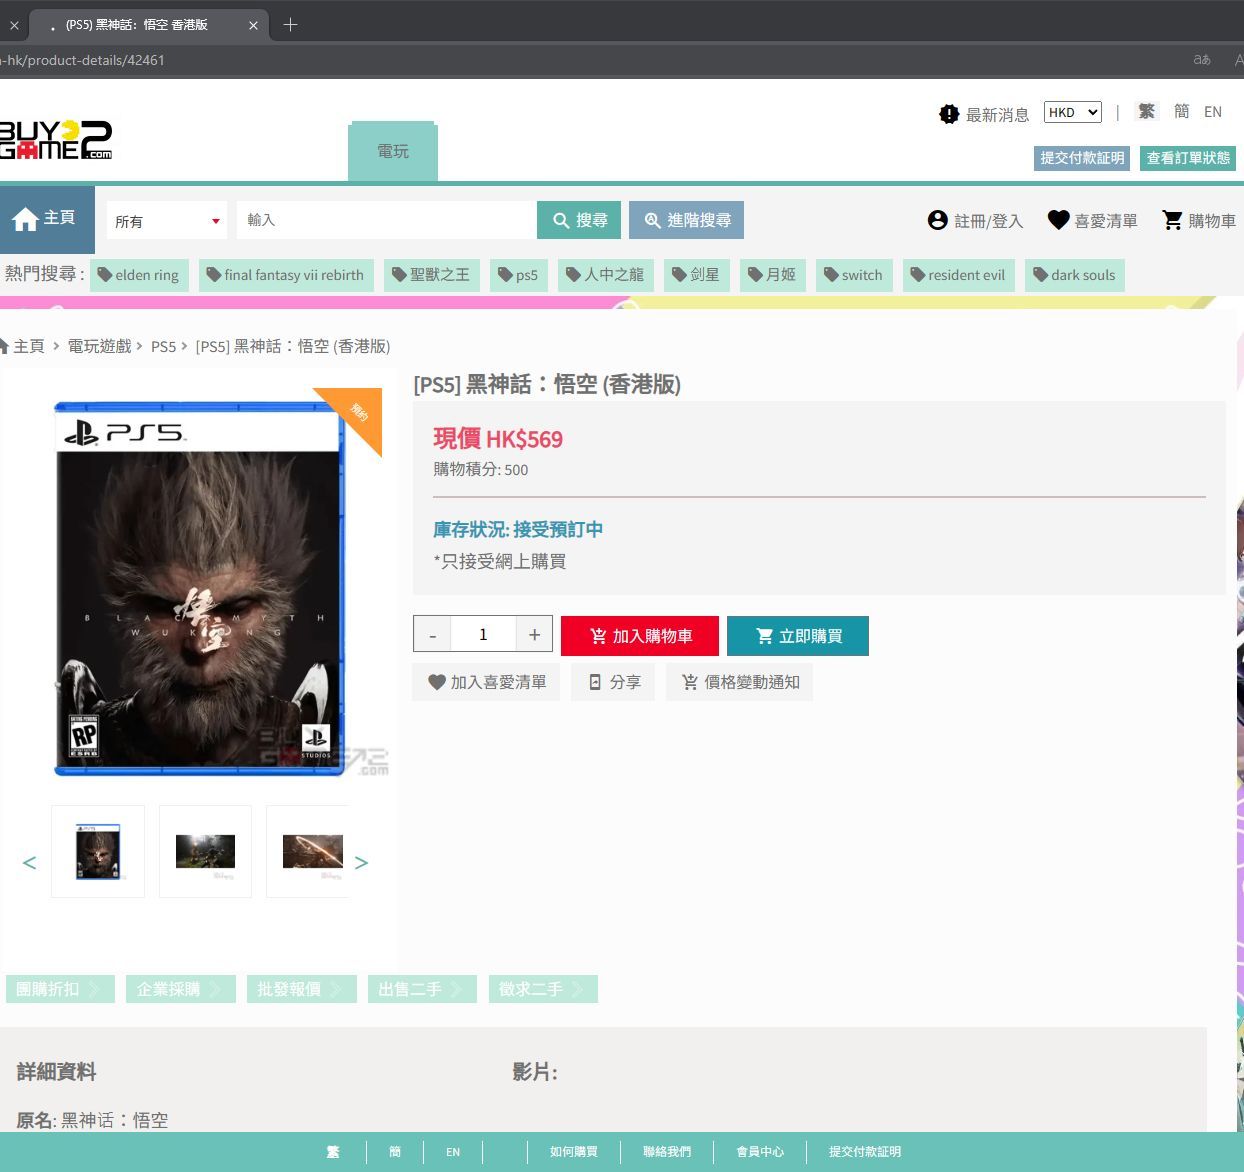The image size is (1244, 1172).
Task: Click the 立即購買 buy now button
Action: (x=797, y=635)
